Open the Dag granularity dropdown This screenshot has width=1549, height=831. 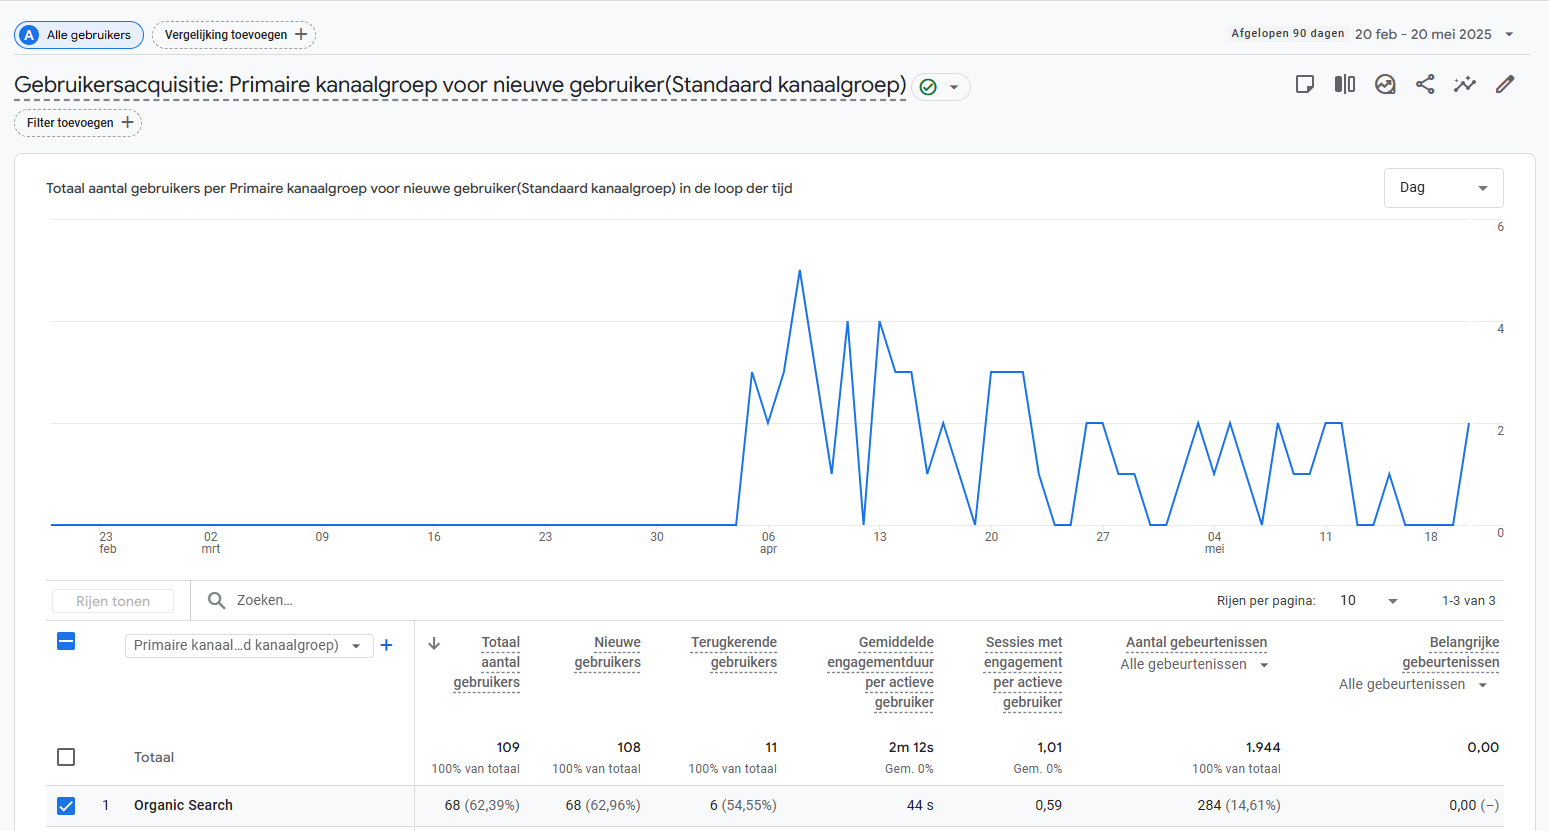(1443, 188)
